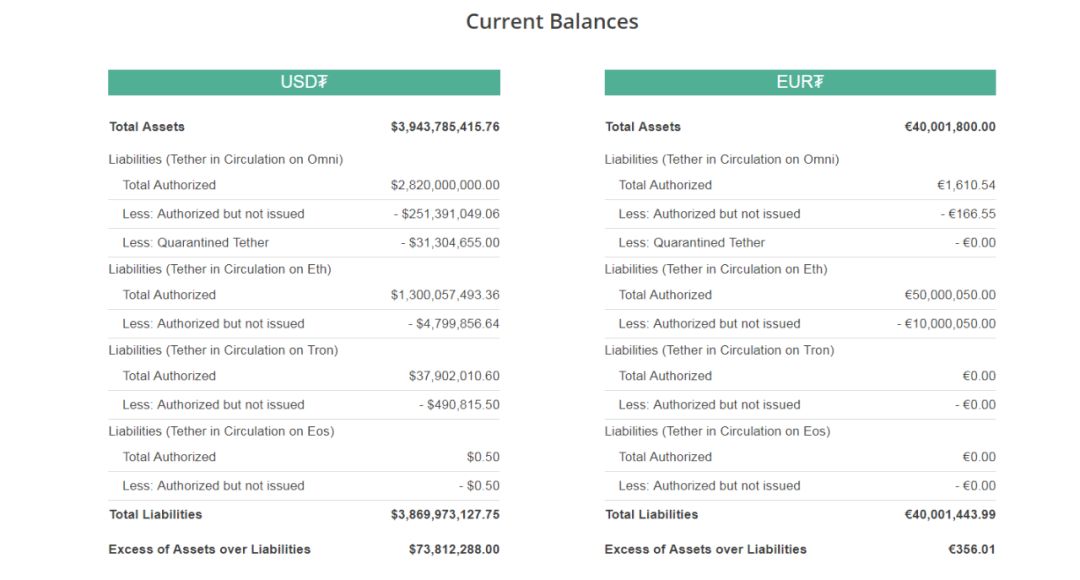
Task: Select the €50,000,050.00 Eth authorized amount
Action: click(950, 295)
